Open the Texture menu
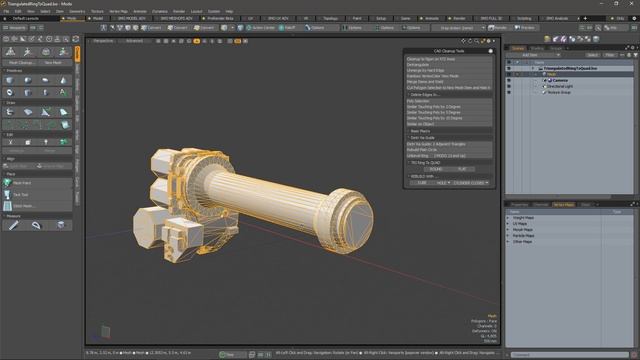The image size is (640, 360). 97,11
